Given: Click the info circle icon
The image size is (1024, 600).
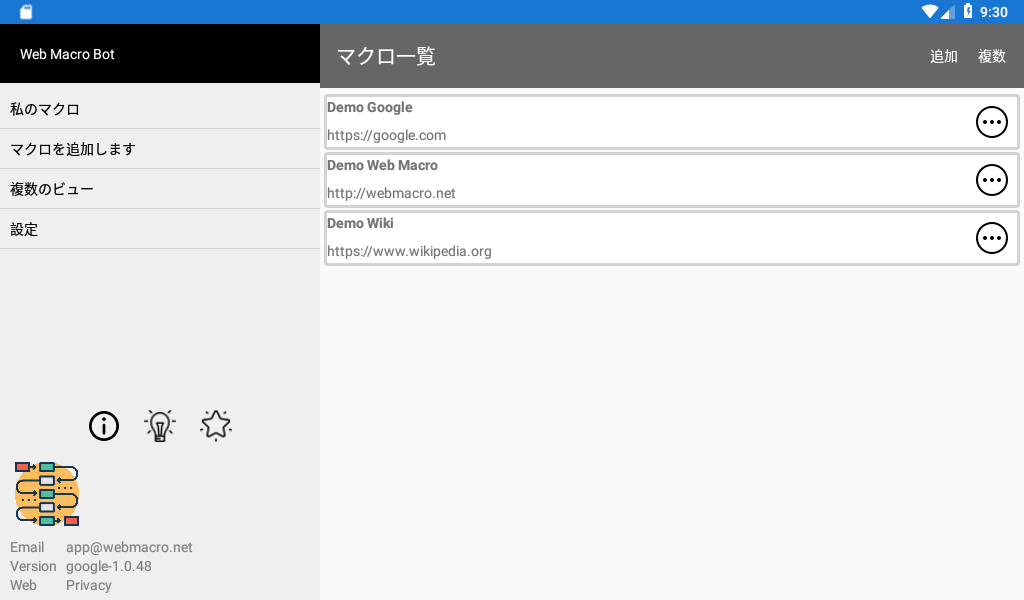Looking at the screenshot, I should click(104, 426).
